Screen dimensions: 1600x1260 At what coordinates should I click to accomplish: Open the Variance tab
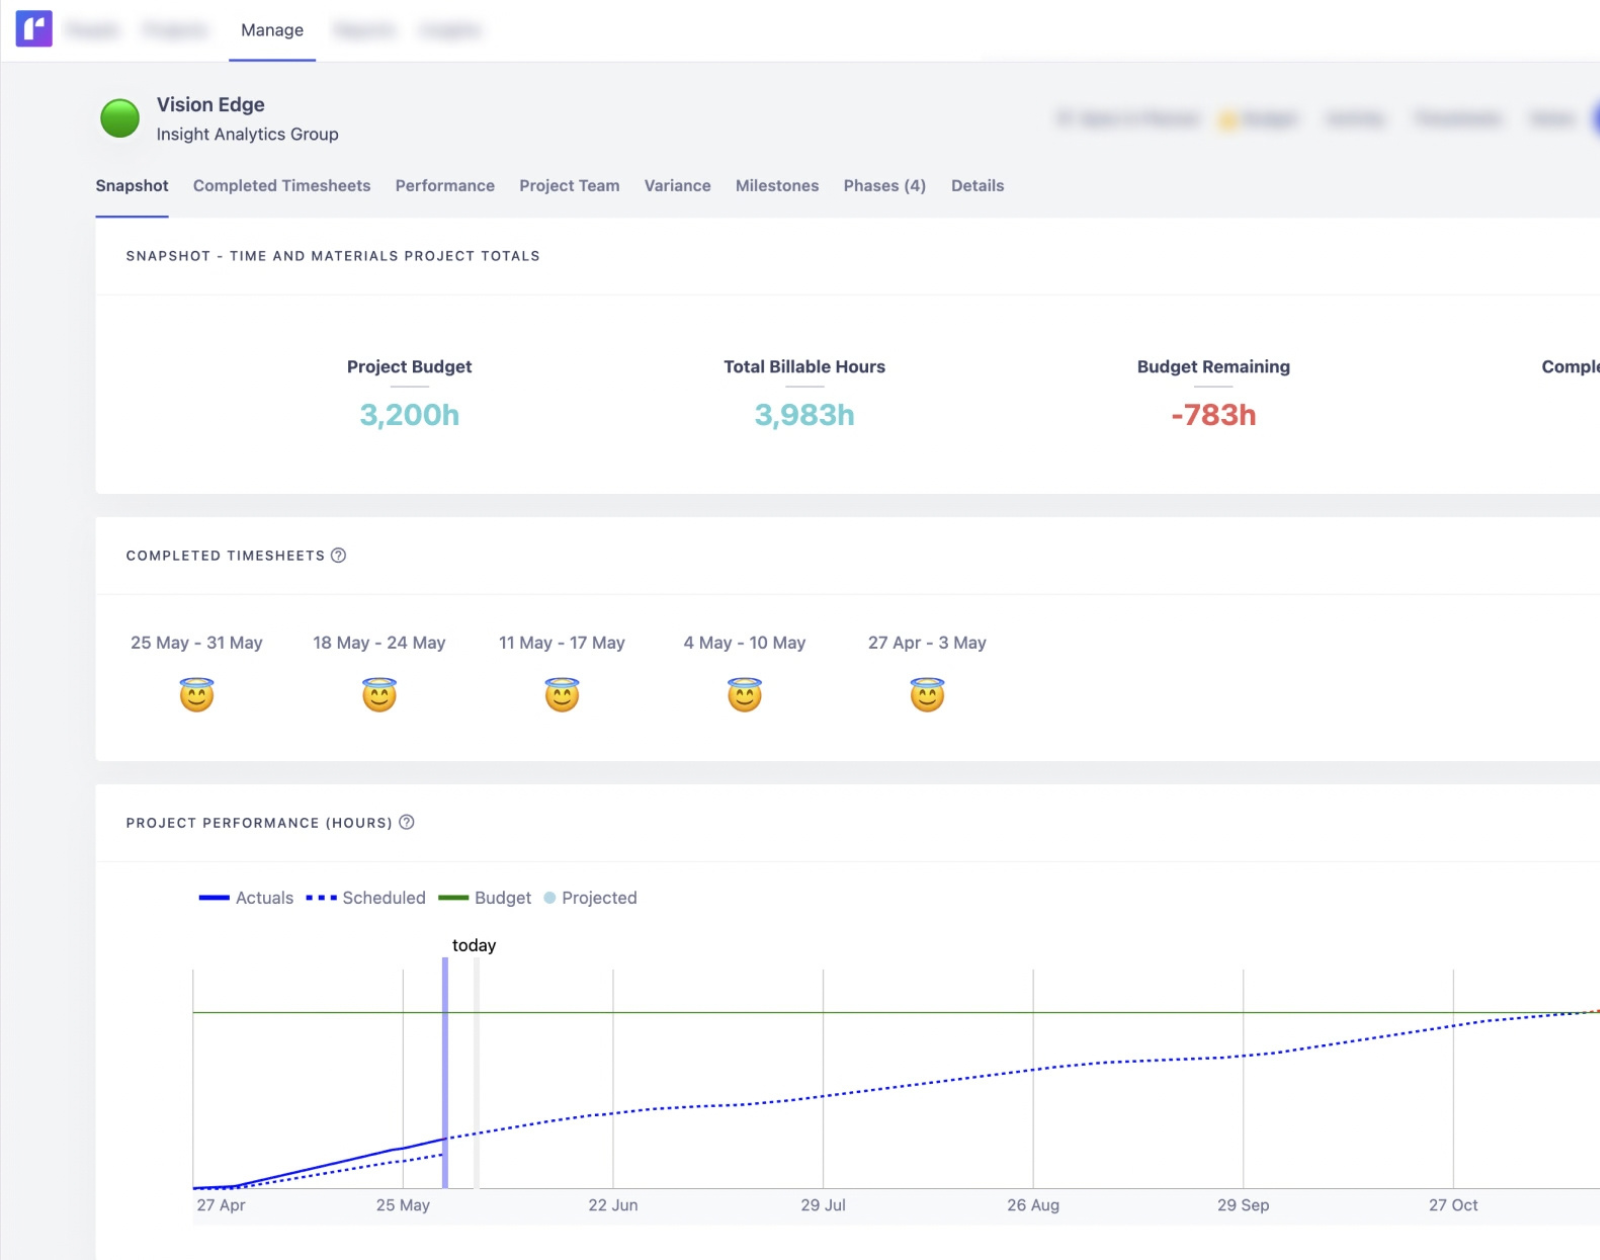tap(677, 186)
